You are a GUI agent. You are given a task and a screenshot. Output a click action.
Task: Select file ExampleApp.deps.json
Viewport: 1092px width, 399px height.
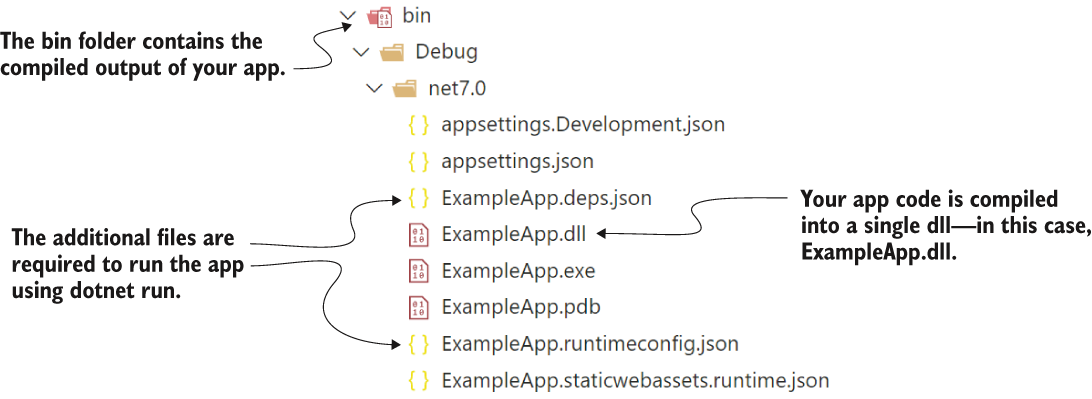547,198
